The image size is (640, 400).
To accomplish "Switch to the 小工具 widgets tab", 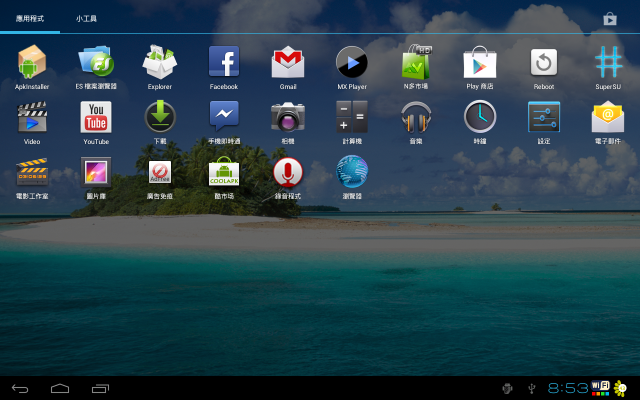I will pyautogui.click(x=86, y=18).
